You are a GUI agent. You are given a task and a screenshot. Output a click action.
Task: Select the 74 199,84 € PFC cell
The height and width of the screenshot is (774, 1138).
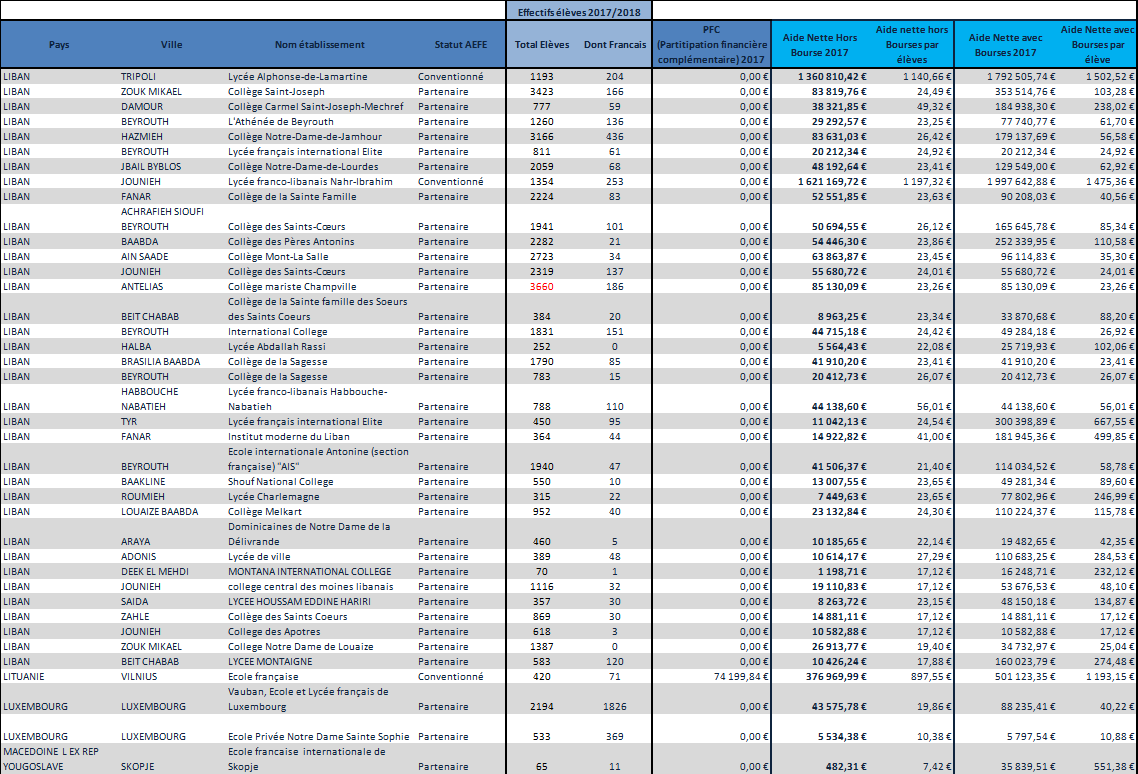pos(730,677)
